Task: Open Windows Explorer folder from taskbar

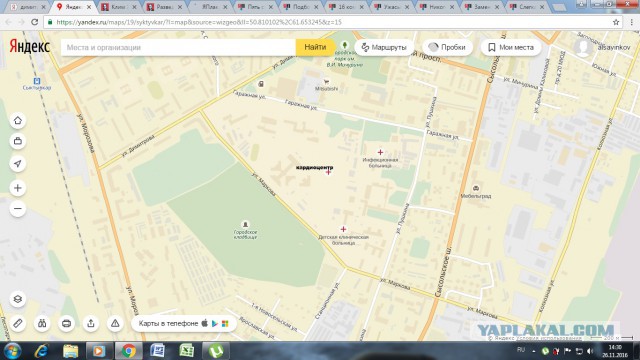Action: (x=71, y=351)
